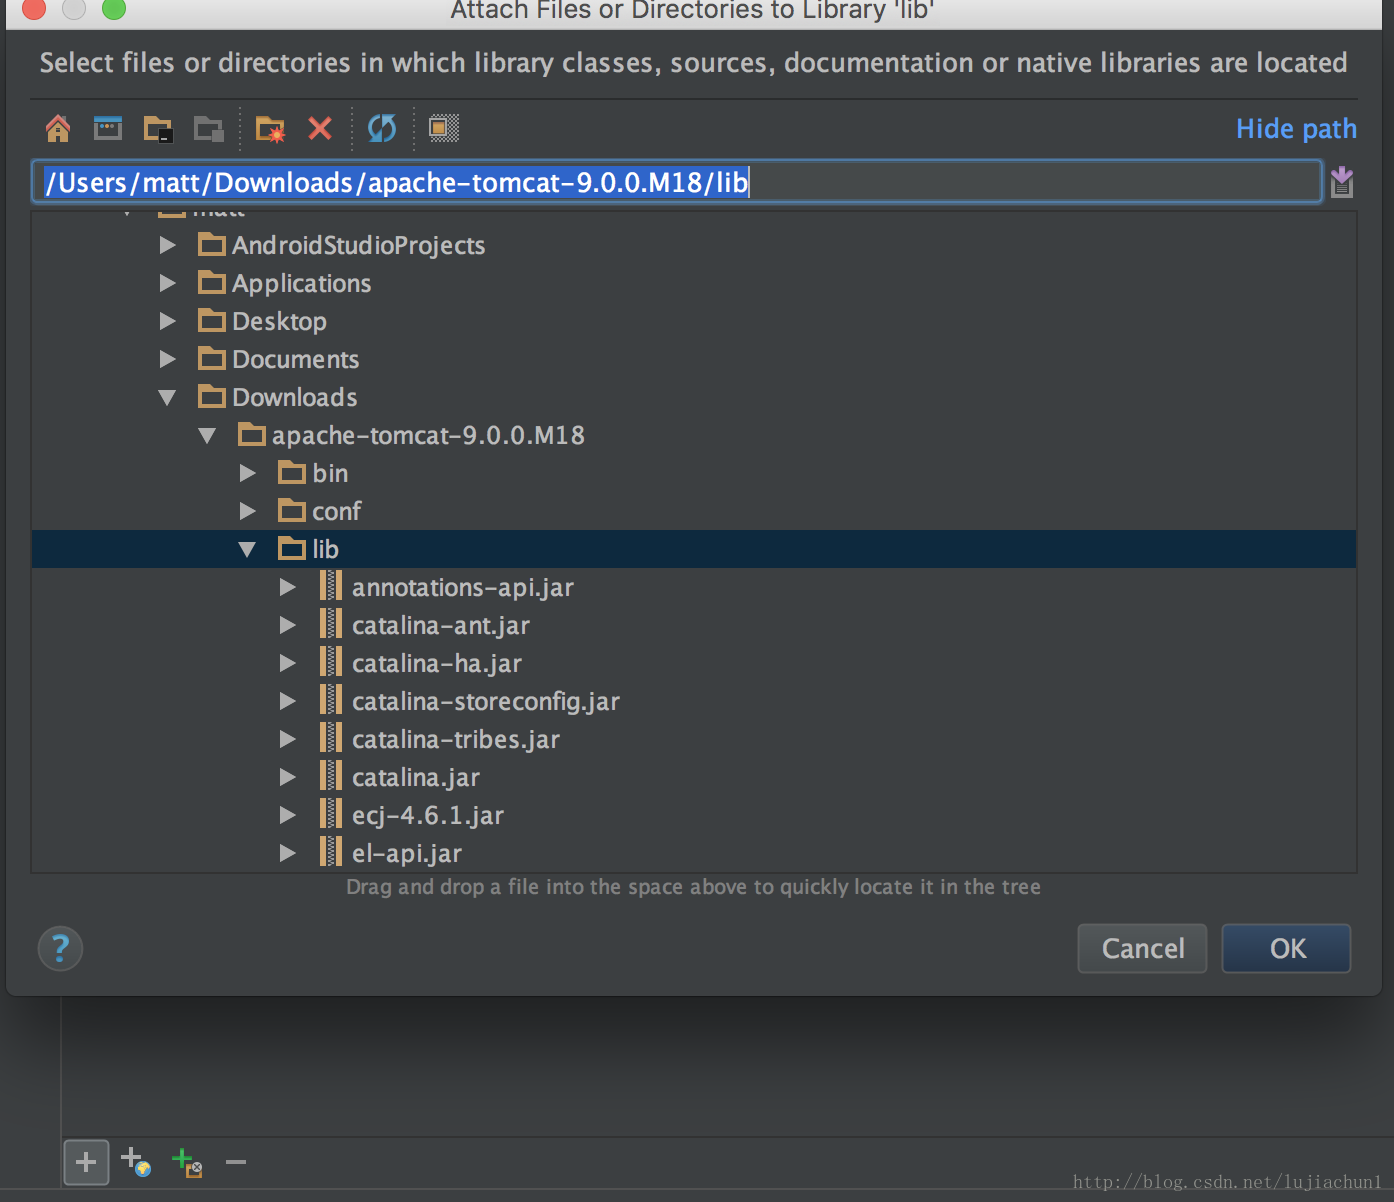Select the lib folder row
Viewport: 1394px width, 1202px height.
694,549
